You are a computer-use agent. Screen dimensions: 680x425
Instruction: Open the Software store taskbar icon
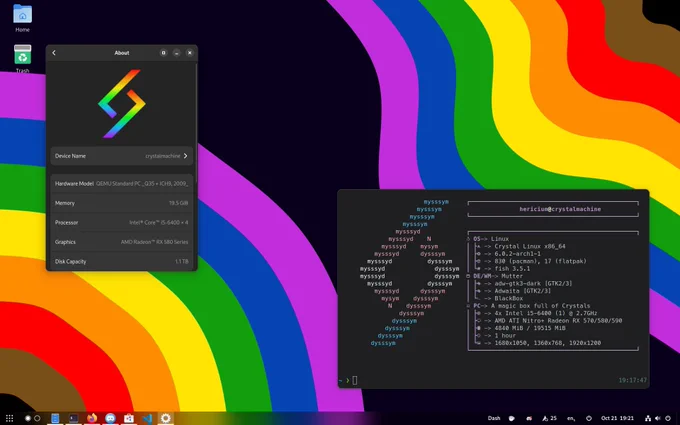[x=129, y=418]
